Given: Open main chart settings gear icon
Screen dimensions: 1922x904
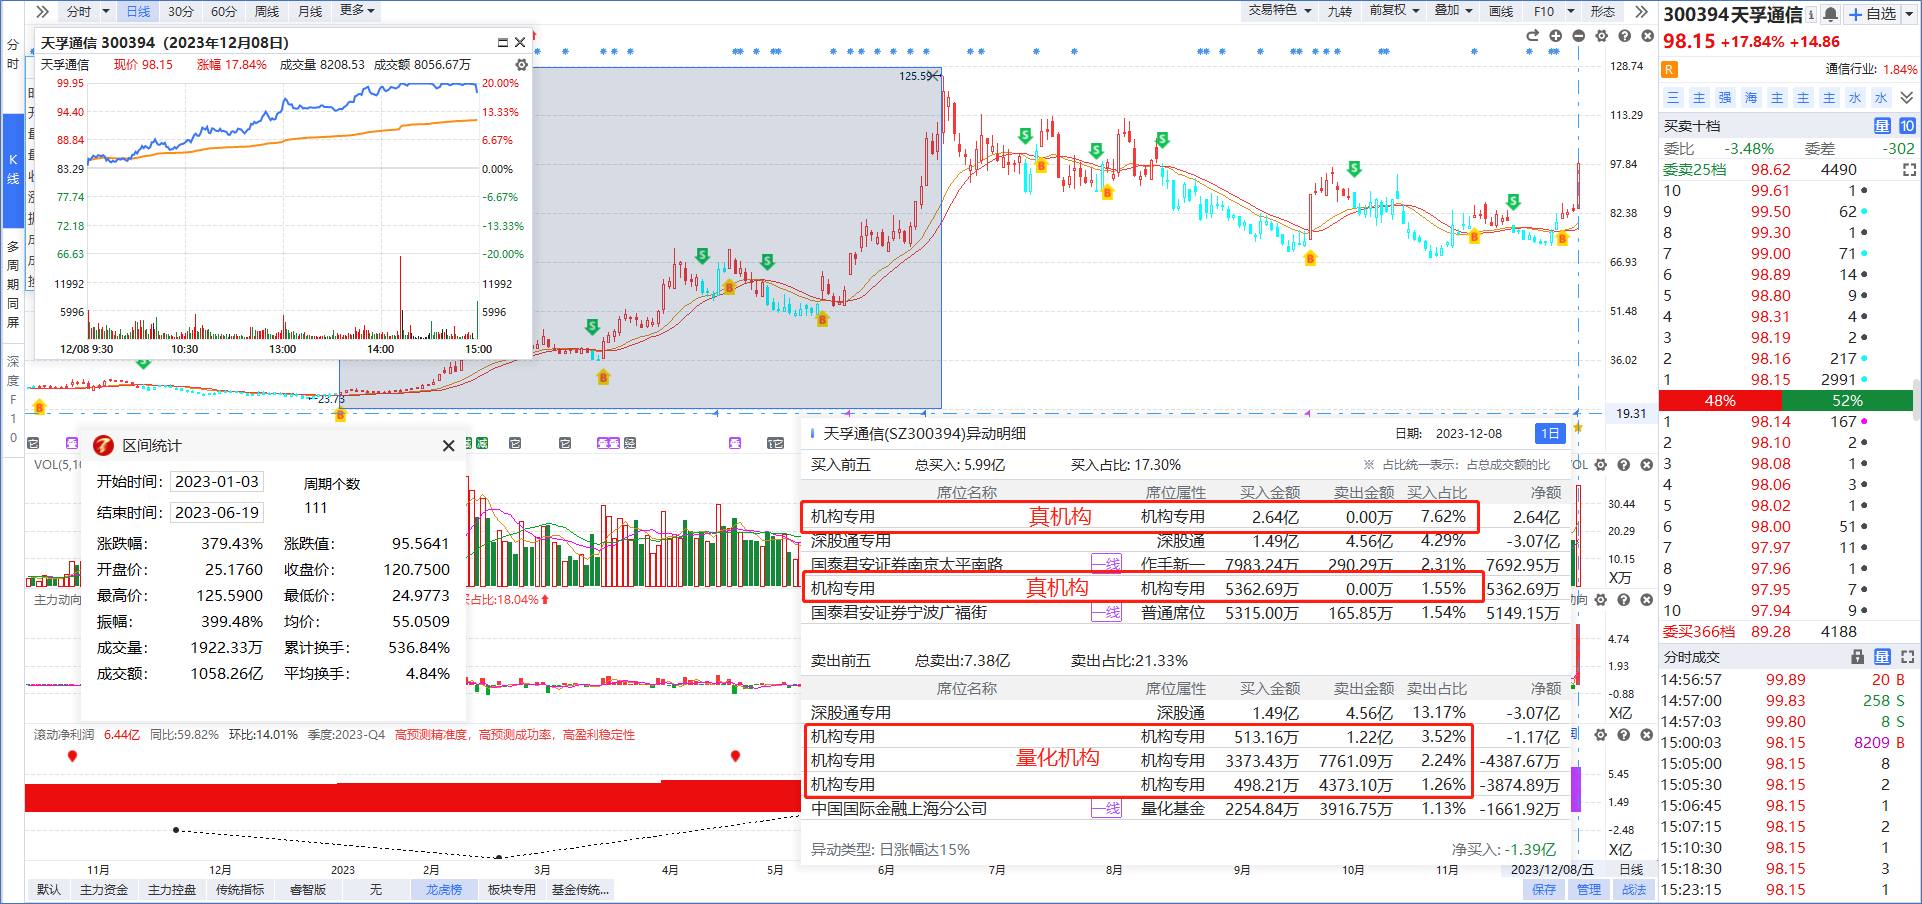Looking at the screenshot, I should [1601, 36].
